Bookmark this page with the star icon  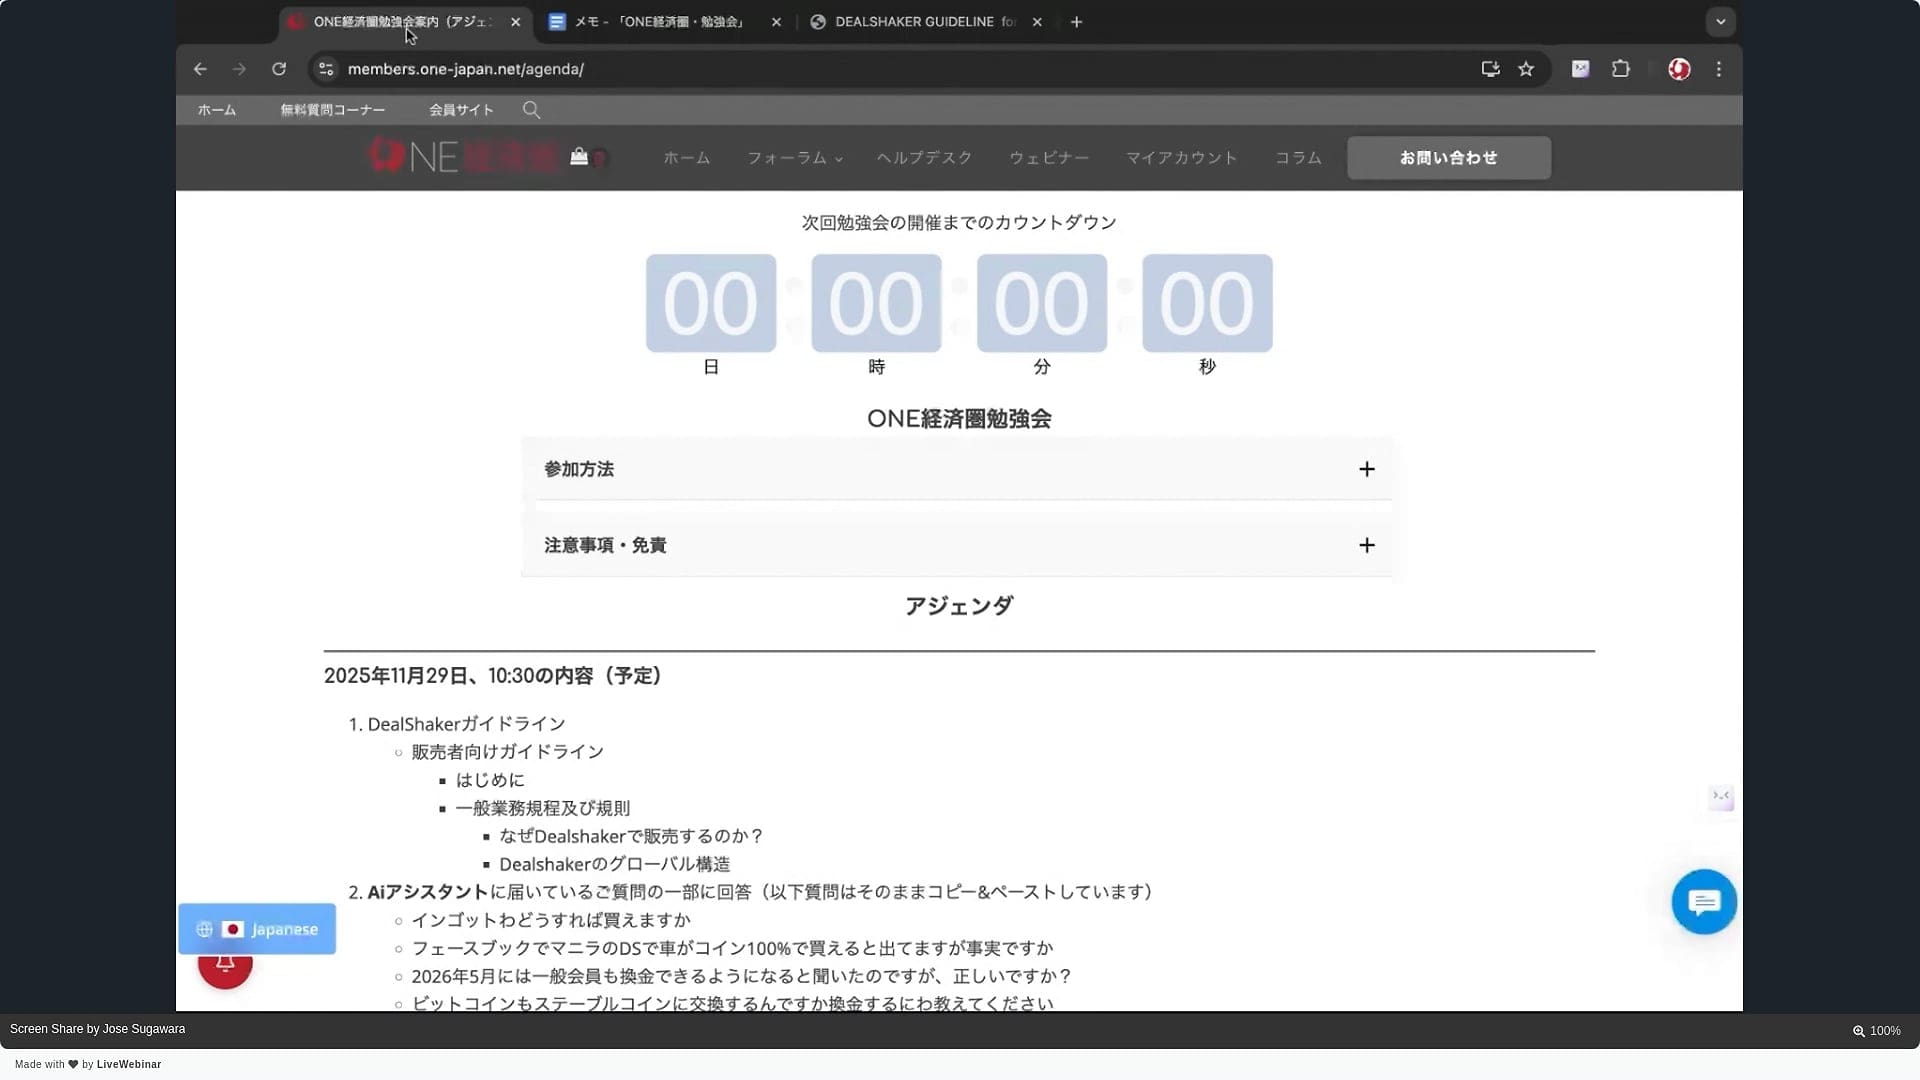[1526, 69]
